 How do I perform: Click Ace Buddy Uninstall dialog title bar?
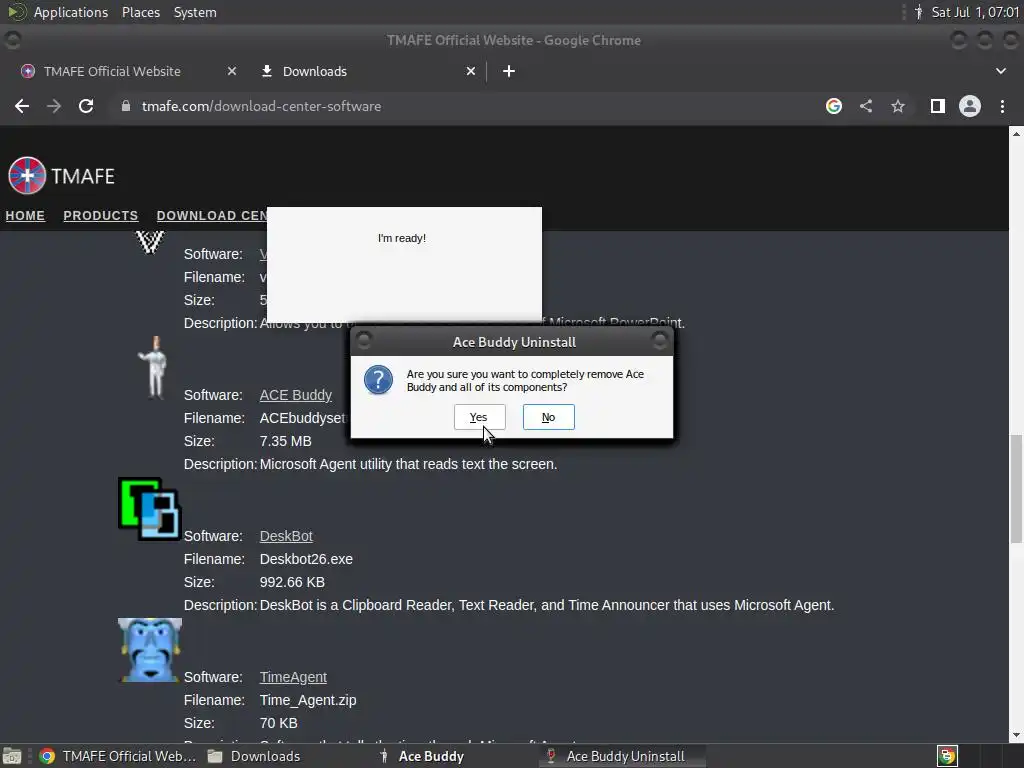tap(512, 342)
